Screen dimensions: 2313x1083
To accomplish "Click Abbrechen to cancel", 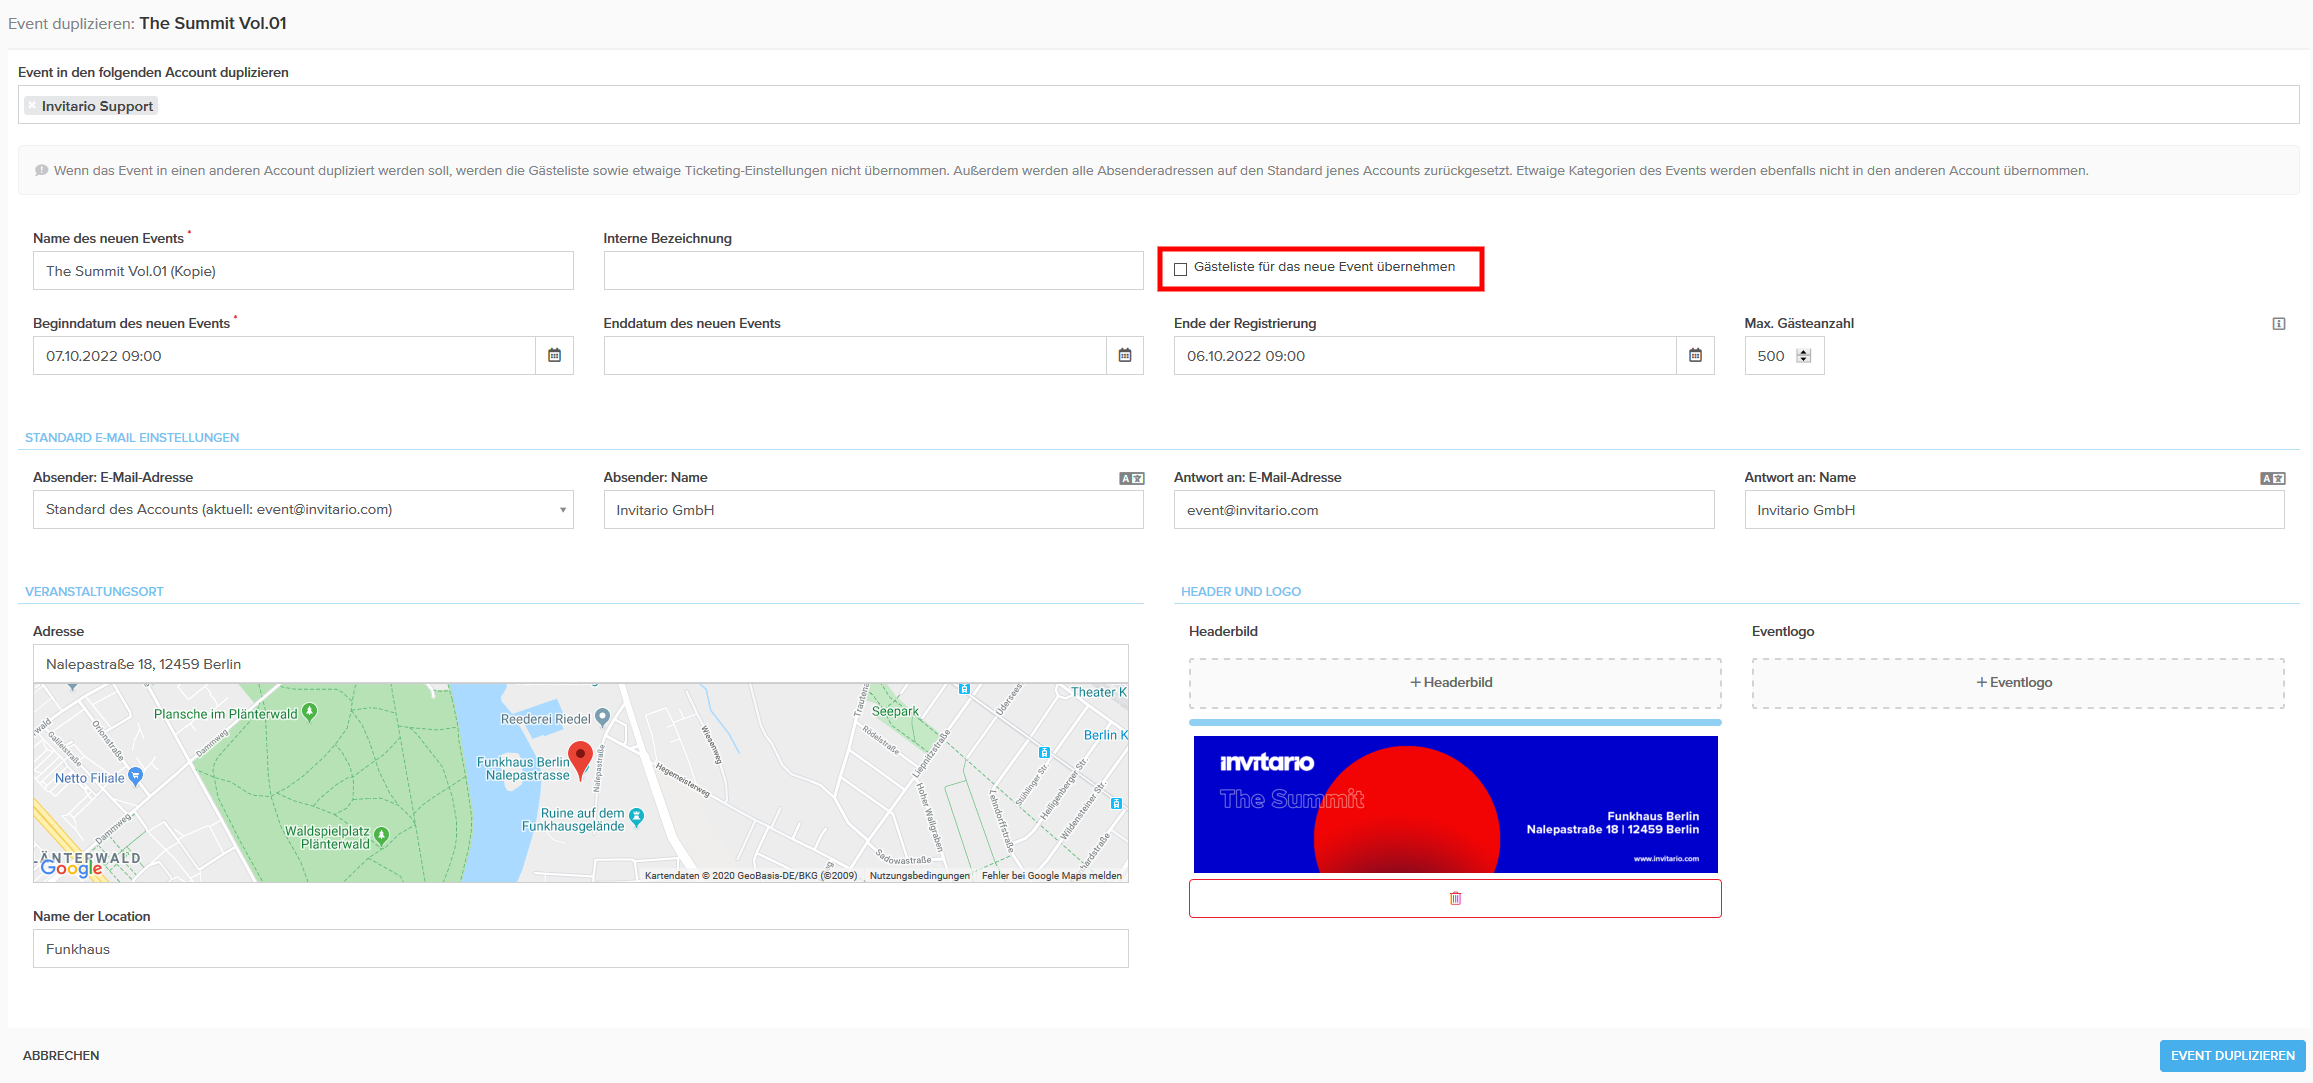I will pyautogui.click(x=61, y=1056).
